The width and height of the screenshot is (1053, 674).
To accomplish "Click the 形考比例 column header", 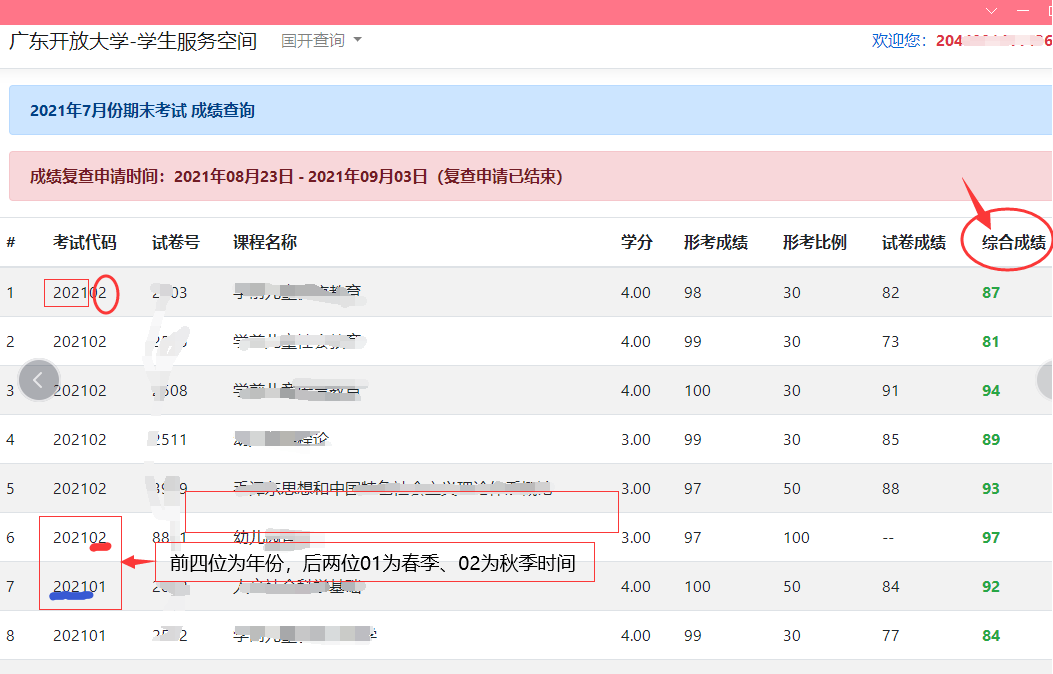I will pos(814,242).
